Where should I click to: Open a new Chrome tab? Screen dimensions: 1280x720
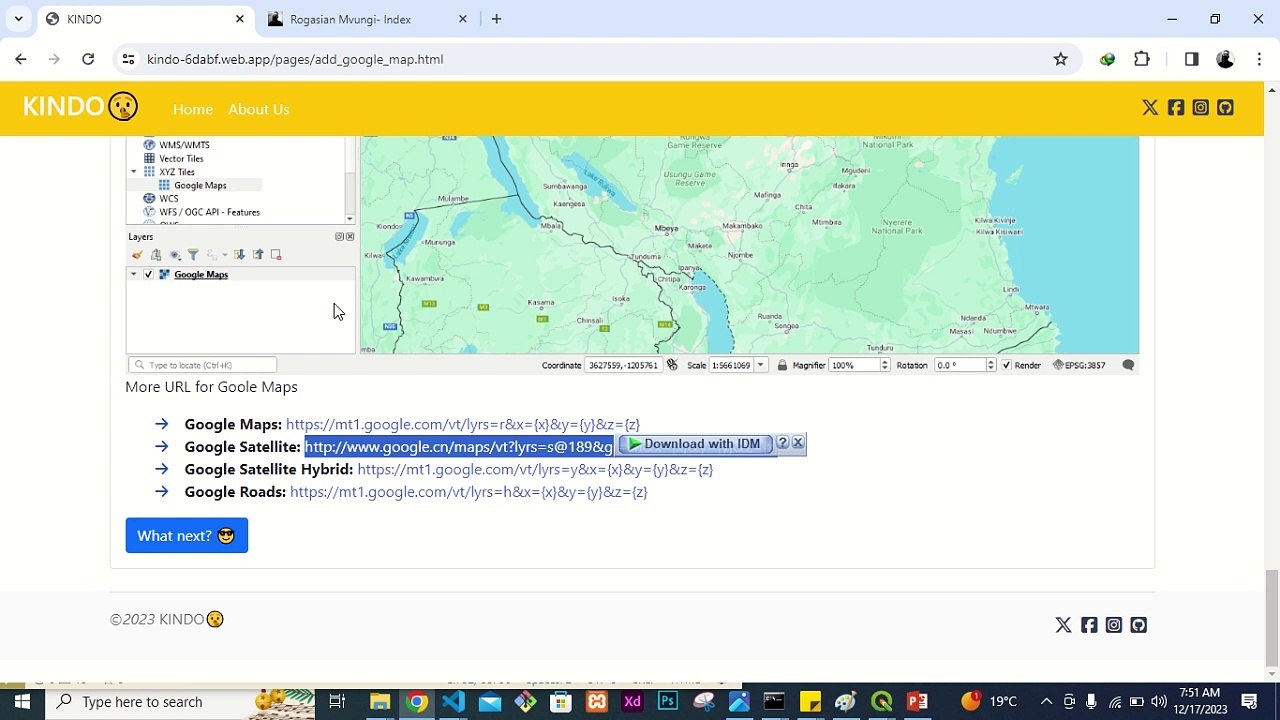tap(496, 19)
